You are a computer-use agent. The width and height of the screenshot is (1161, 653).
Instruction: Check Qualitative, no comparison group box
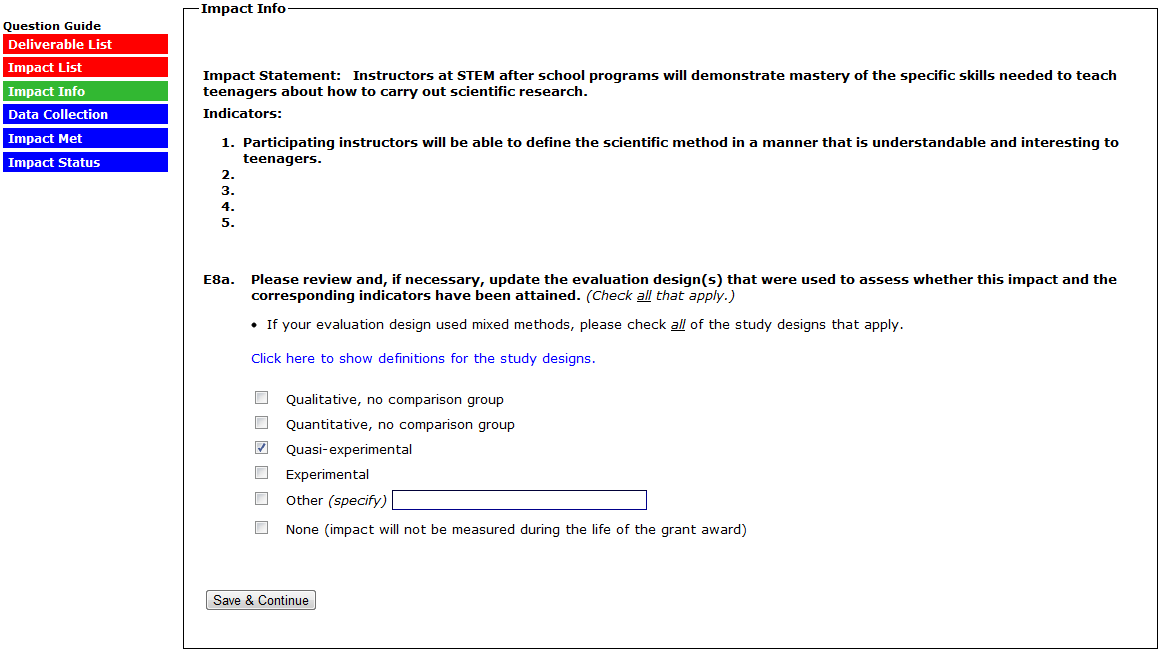pyautogui.click(x=262, y=398)
